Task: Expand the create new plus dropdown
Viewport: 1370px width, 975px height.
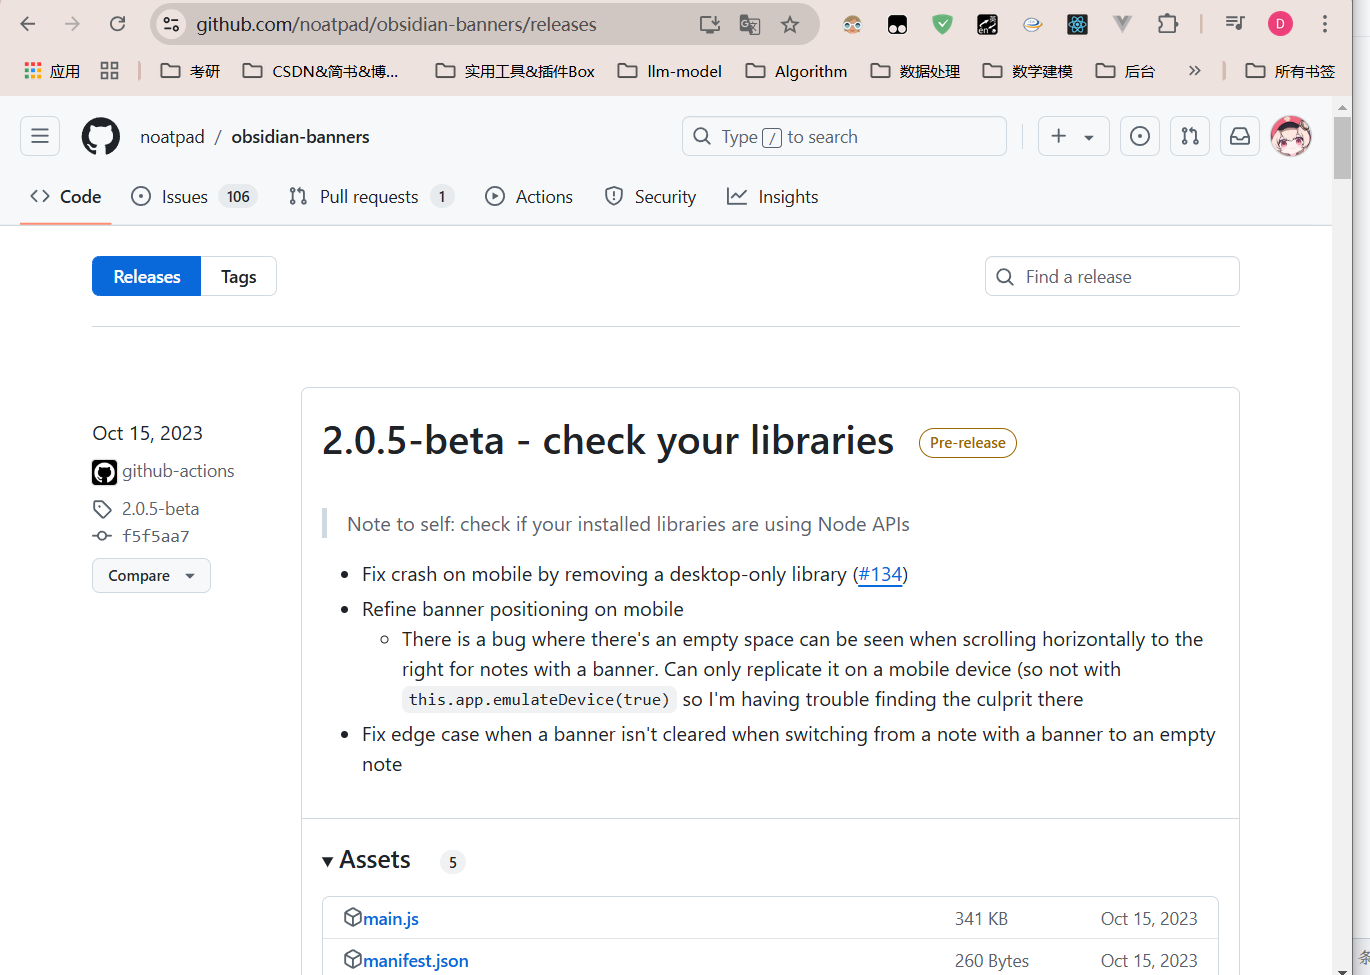Action: tap(1073, 136)
